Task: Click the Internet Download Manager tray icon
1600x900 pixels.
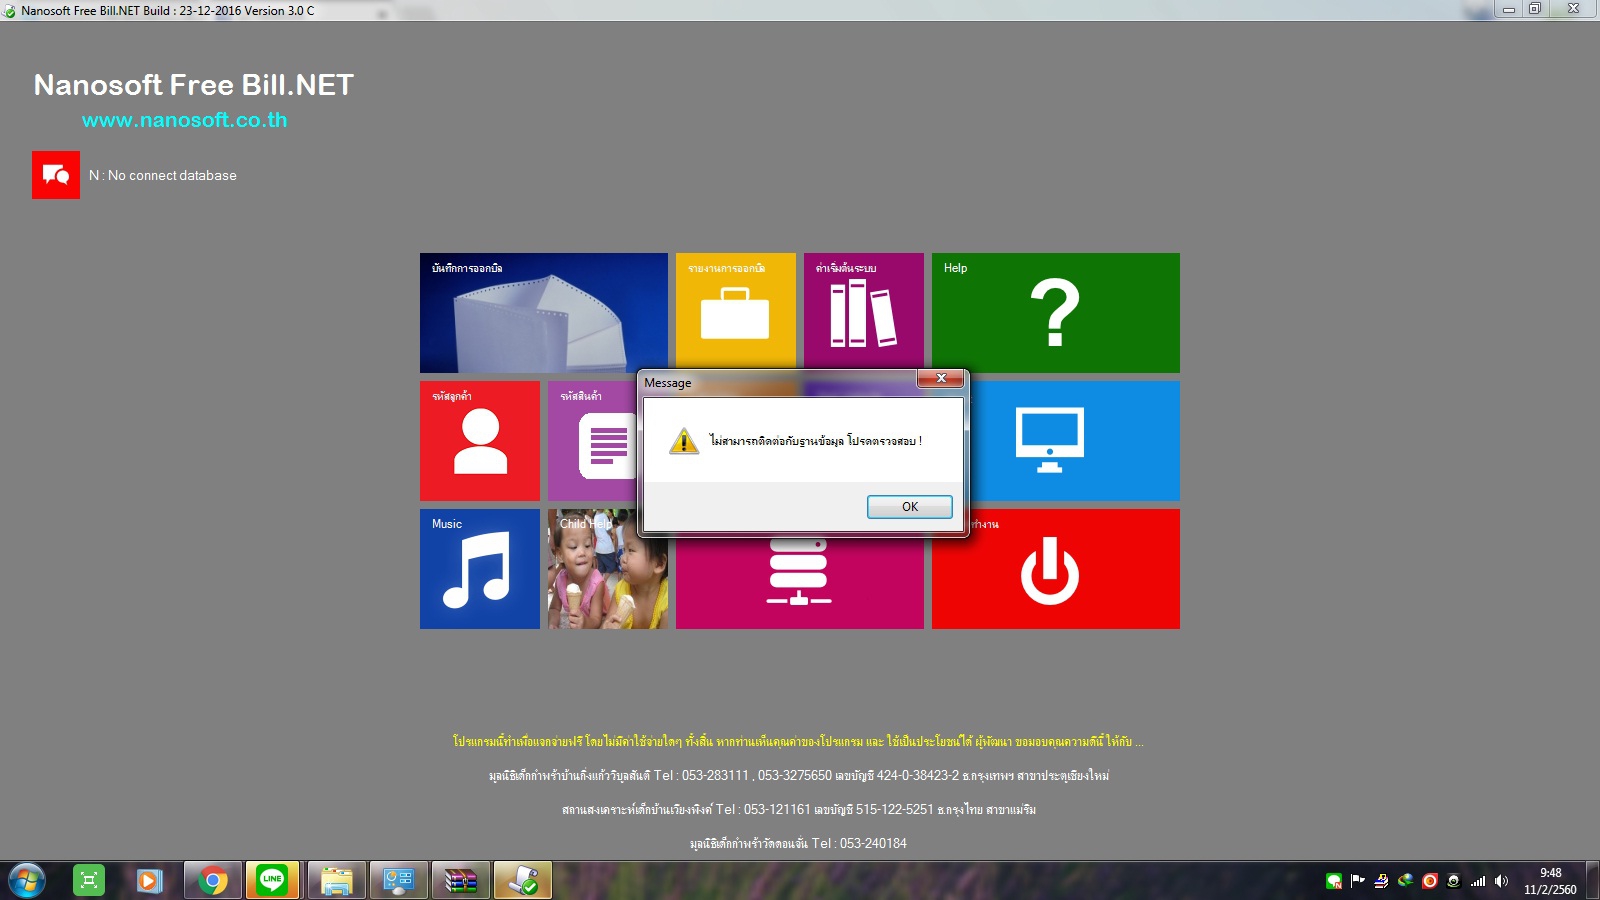Action: tap(1405, 881)
